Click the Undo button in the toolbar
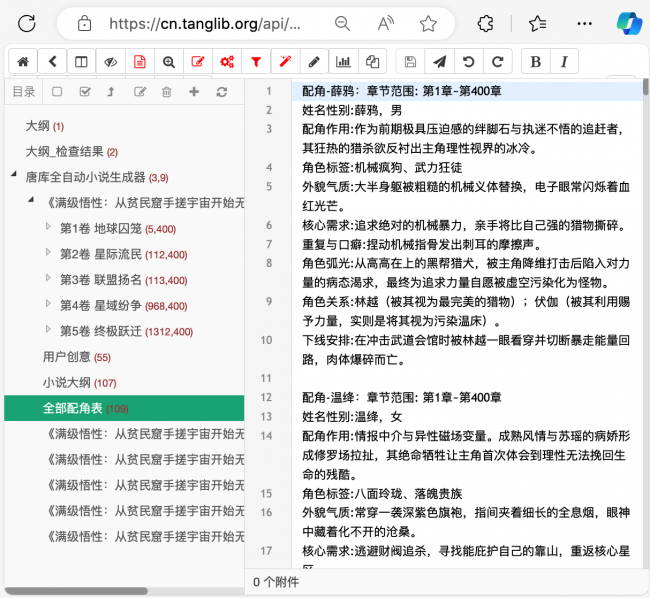Viewport: 650px width, 598px height. [x=468, y=61]
